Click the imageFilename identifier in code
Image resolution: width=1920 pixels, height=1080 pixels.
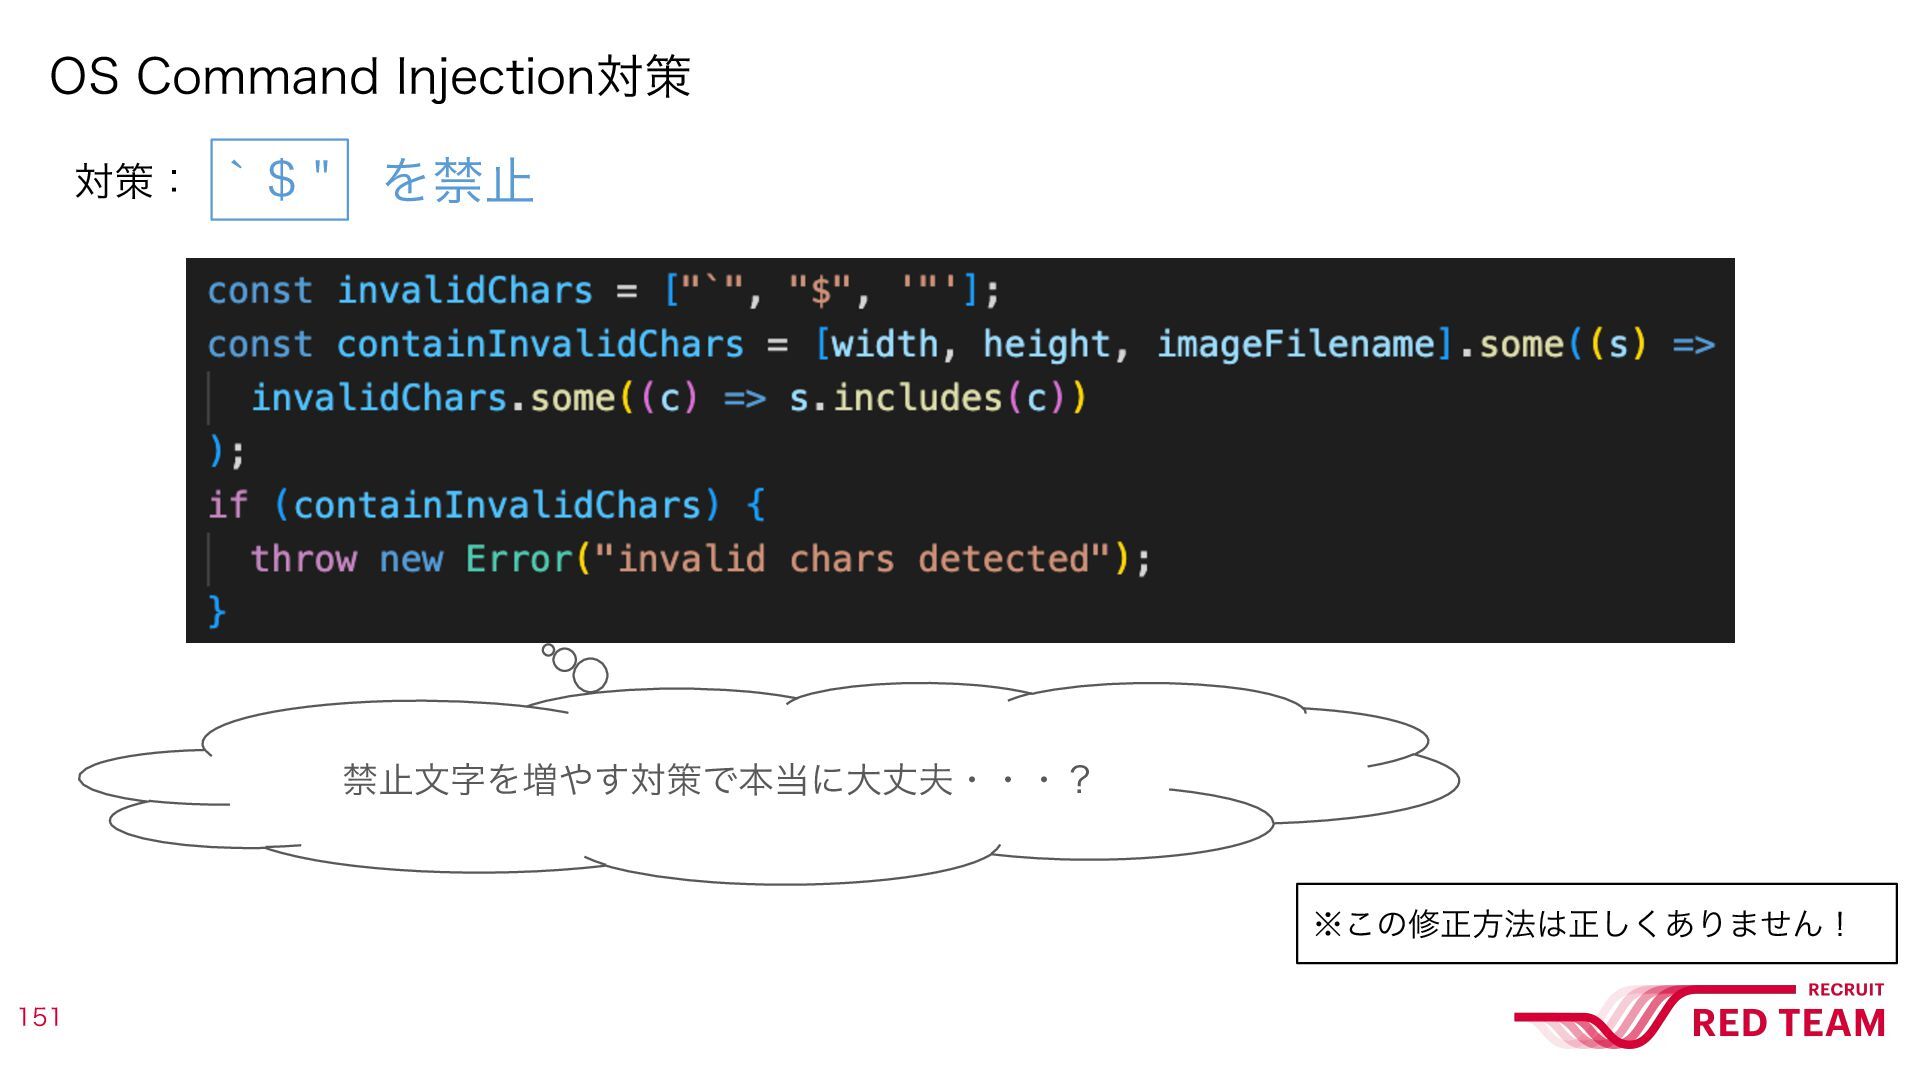pyautogui.click(x=1296, y=344)
